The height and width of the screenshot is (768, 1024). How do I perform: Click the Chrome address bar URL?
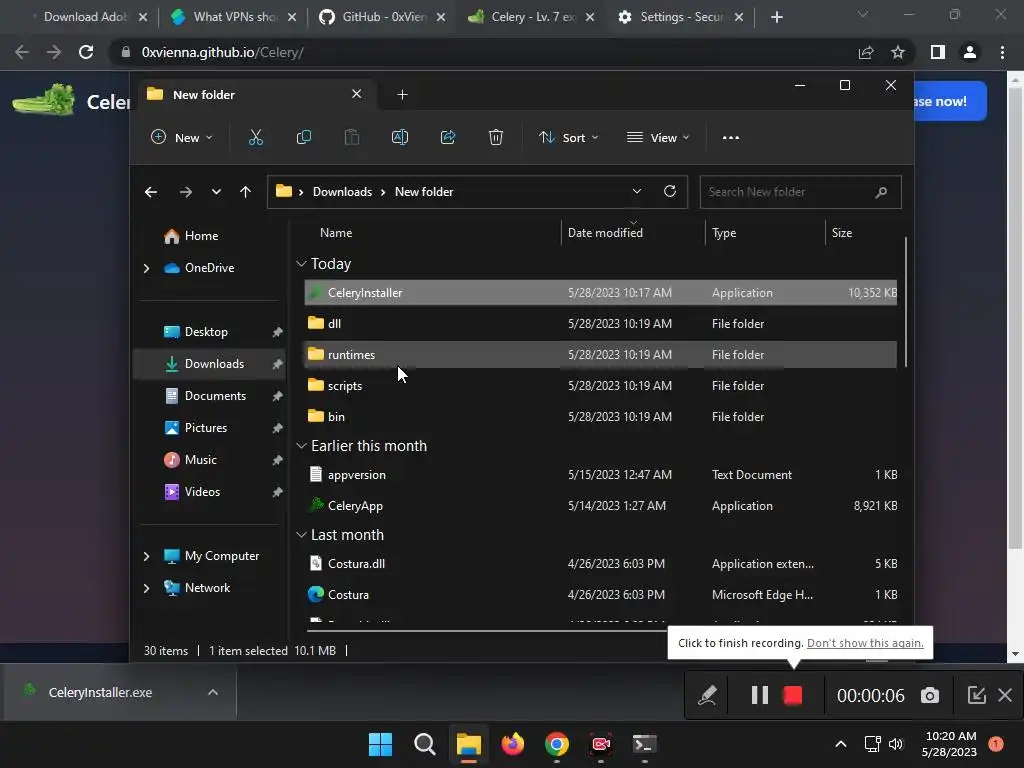pyautogui.click(x=223, y=52)
